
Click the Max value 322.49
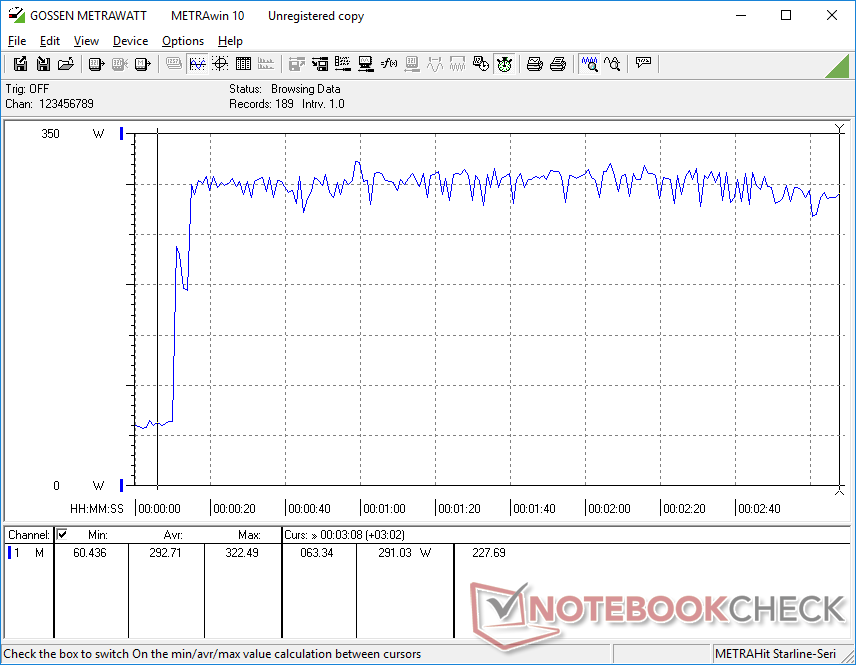[x=242, y=553]
